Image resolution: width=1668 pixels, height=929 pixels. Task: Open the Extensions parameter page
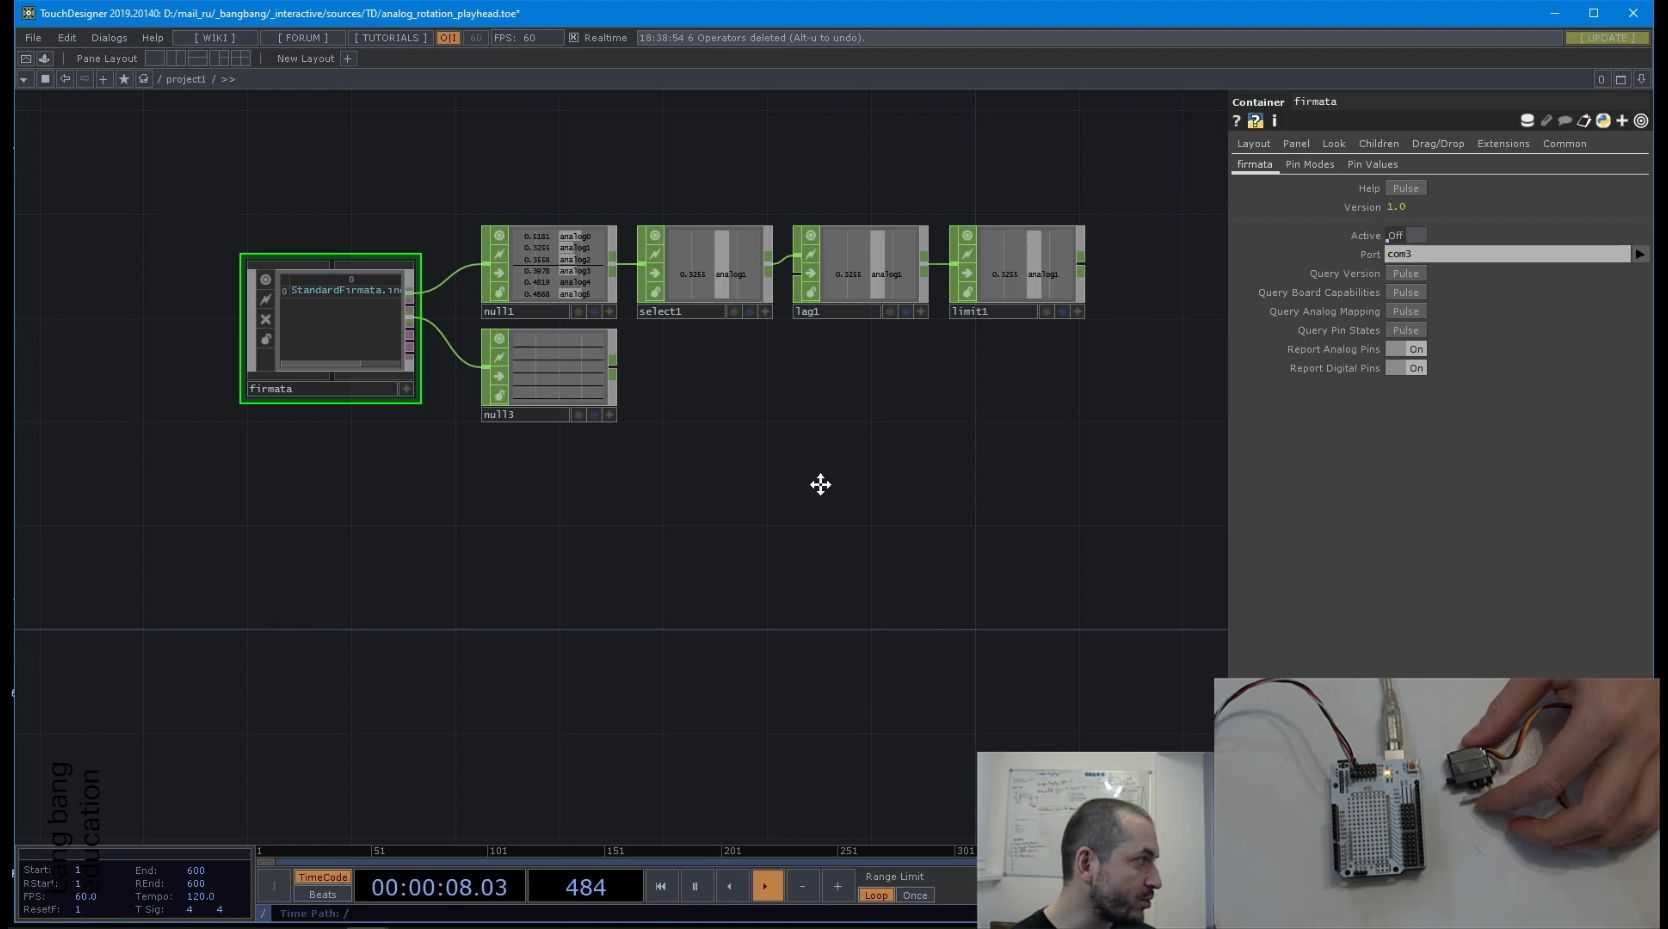[x=1503, y=144]
